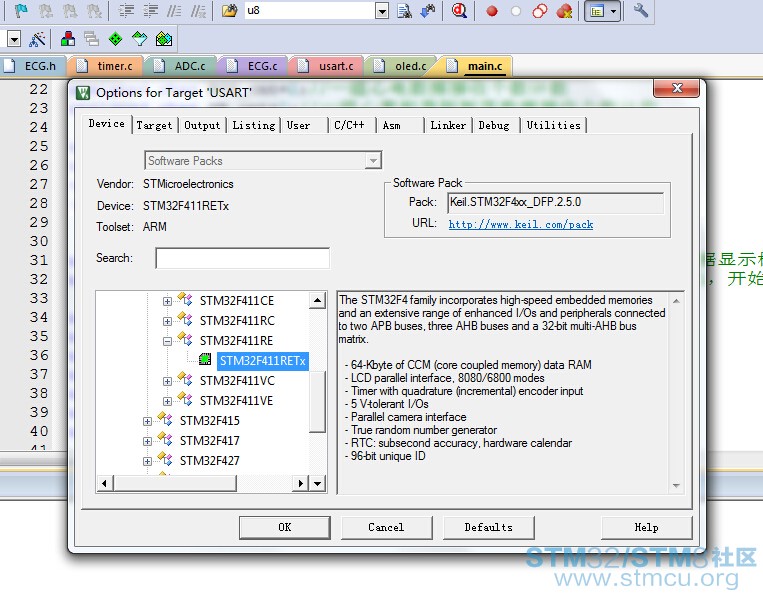Screen dimensions: 763x603
Task: Click the Pack name field Keil.STM32F4xx_DFP.2.5.0
Action: pyautogui.click(x=555, y=202)
